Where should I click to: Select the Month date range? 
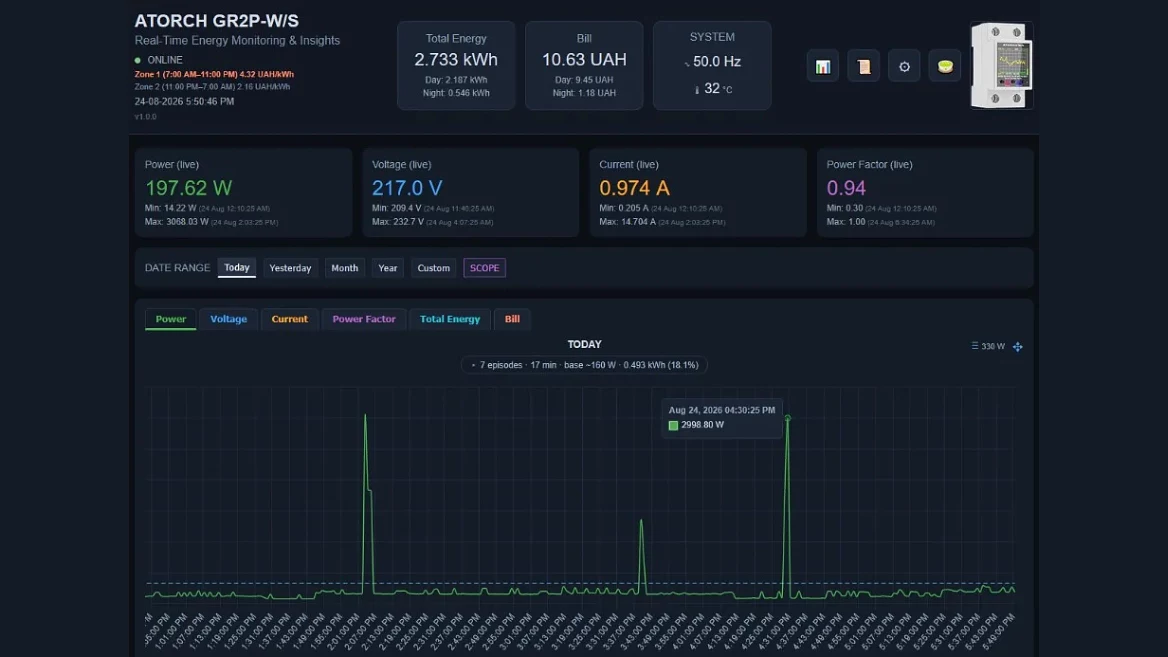(x=345, y=268)
